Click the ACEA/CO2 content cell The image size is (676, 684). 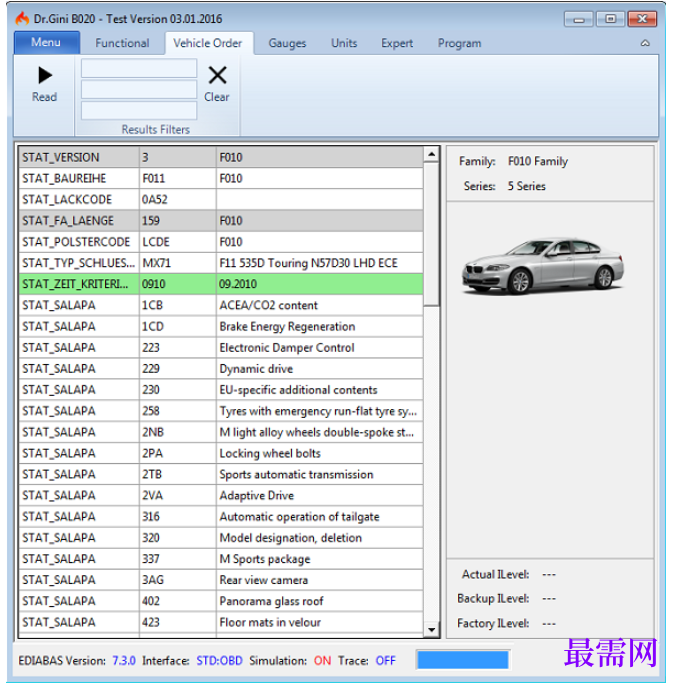coord(320,305)
